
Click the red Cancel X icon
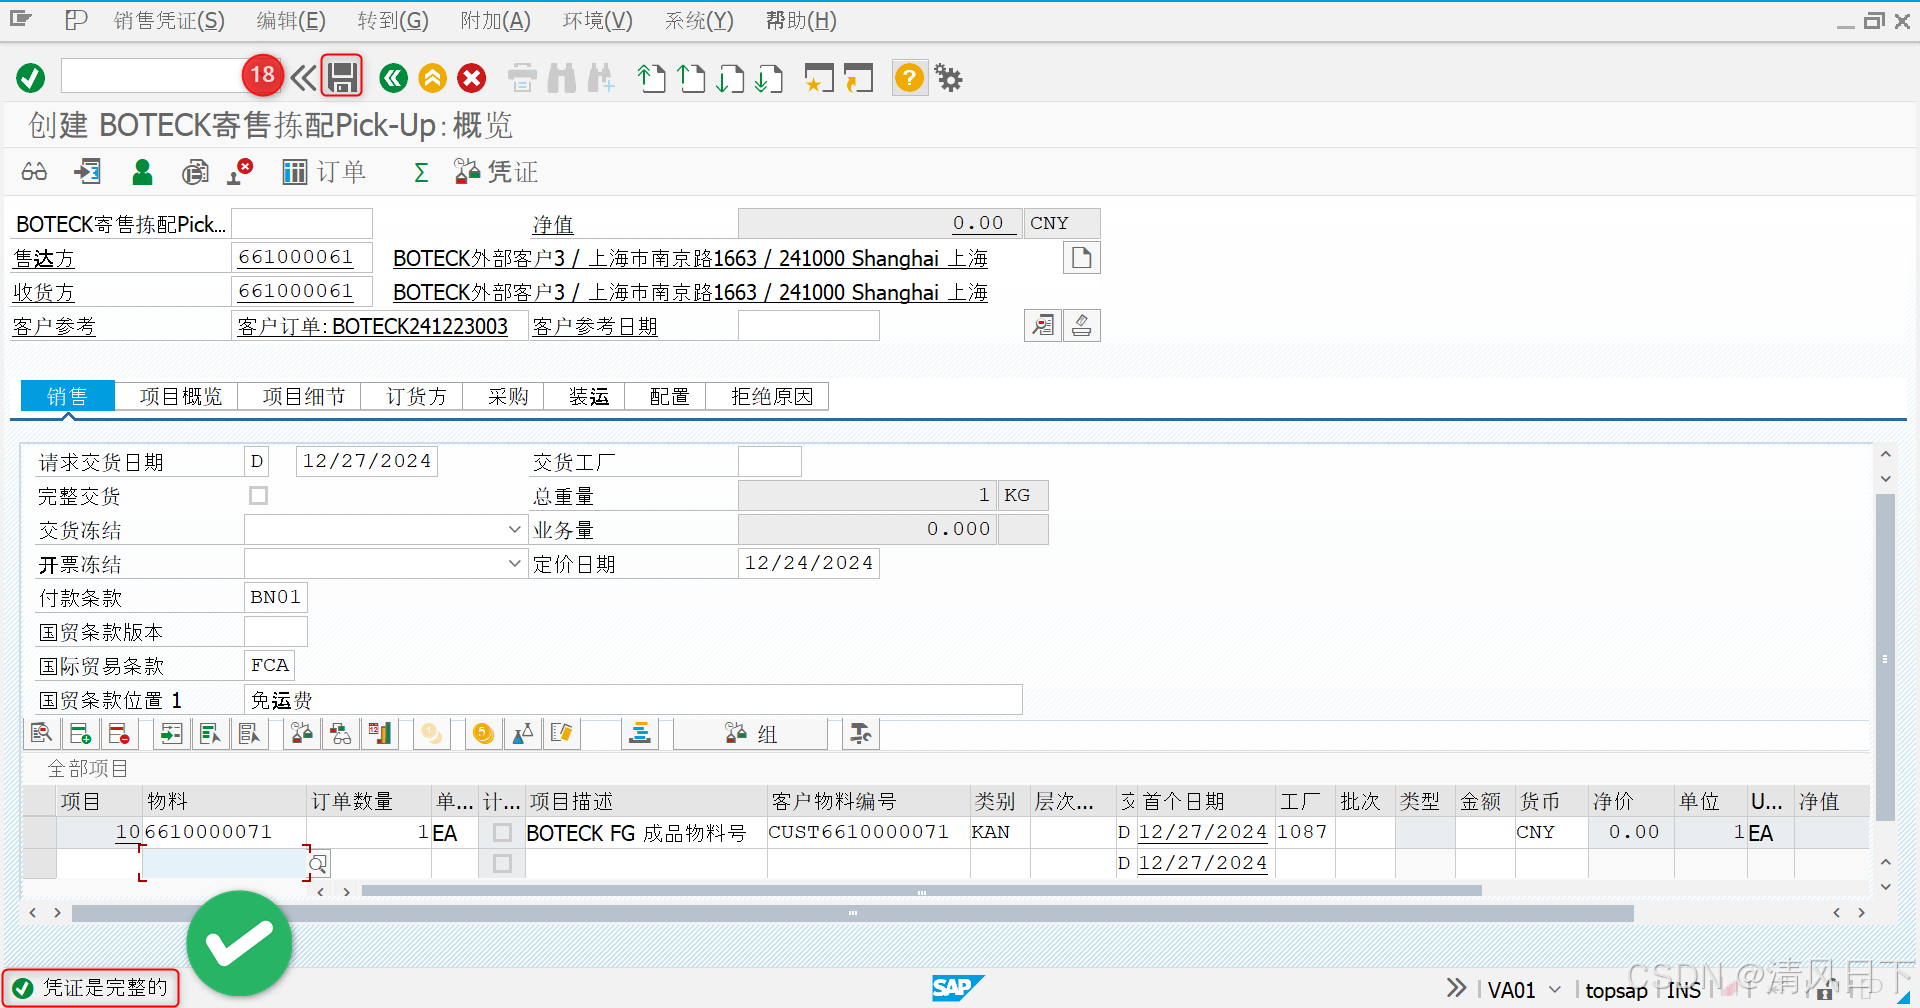(x=472, y=78)
